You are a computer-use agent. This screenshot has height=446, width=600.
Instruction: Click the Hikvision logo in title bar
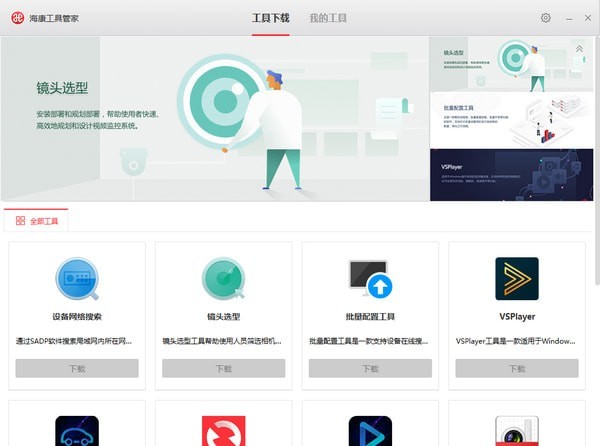coord(15,18)
